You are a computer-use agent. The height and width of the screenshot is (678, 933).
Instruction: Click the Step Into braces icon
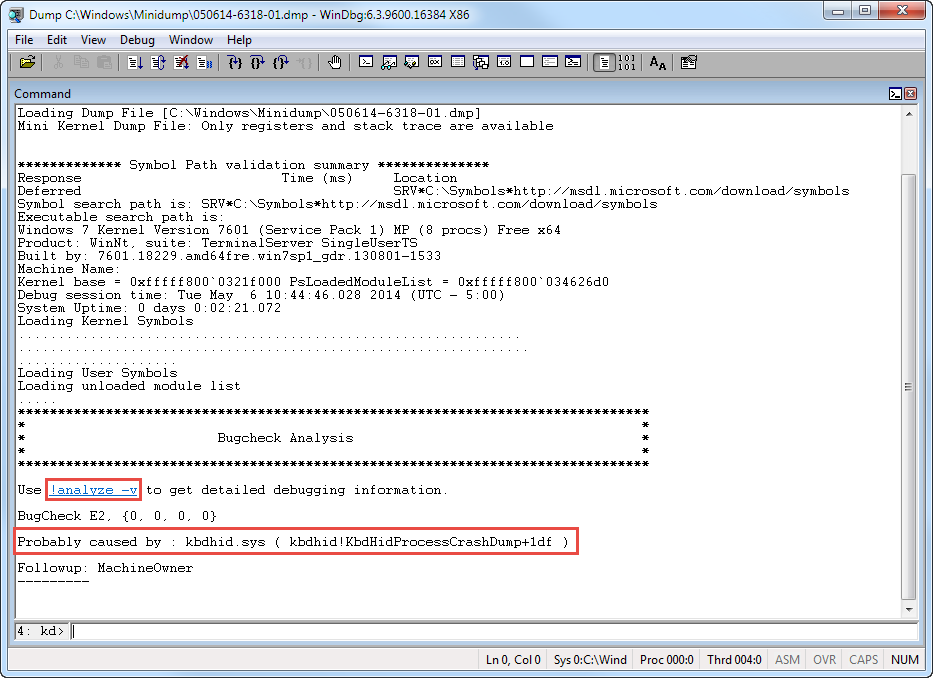(235, 62)
